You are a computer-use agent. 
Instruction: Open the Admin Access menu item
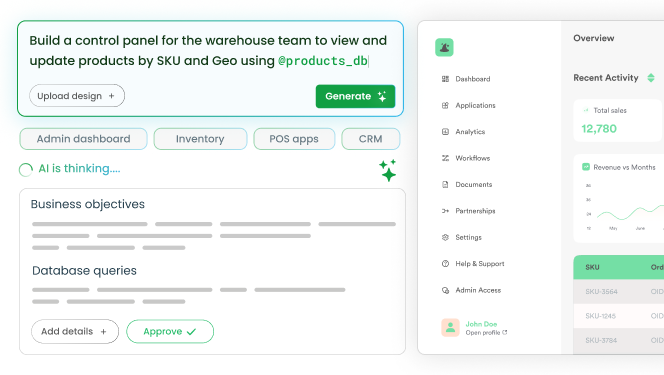click(x=478, y=290)
